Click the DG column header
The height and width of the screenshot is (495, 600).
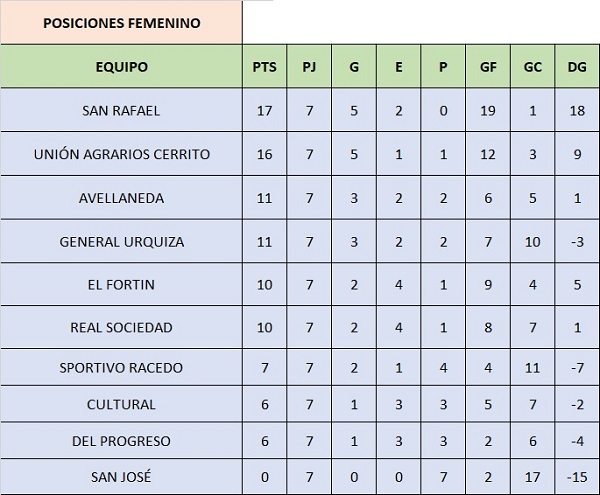tap(577, 67)
